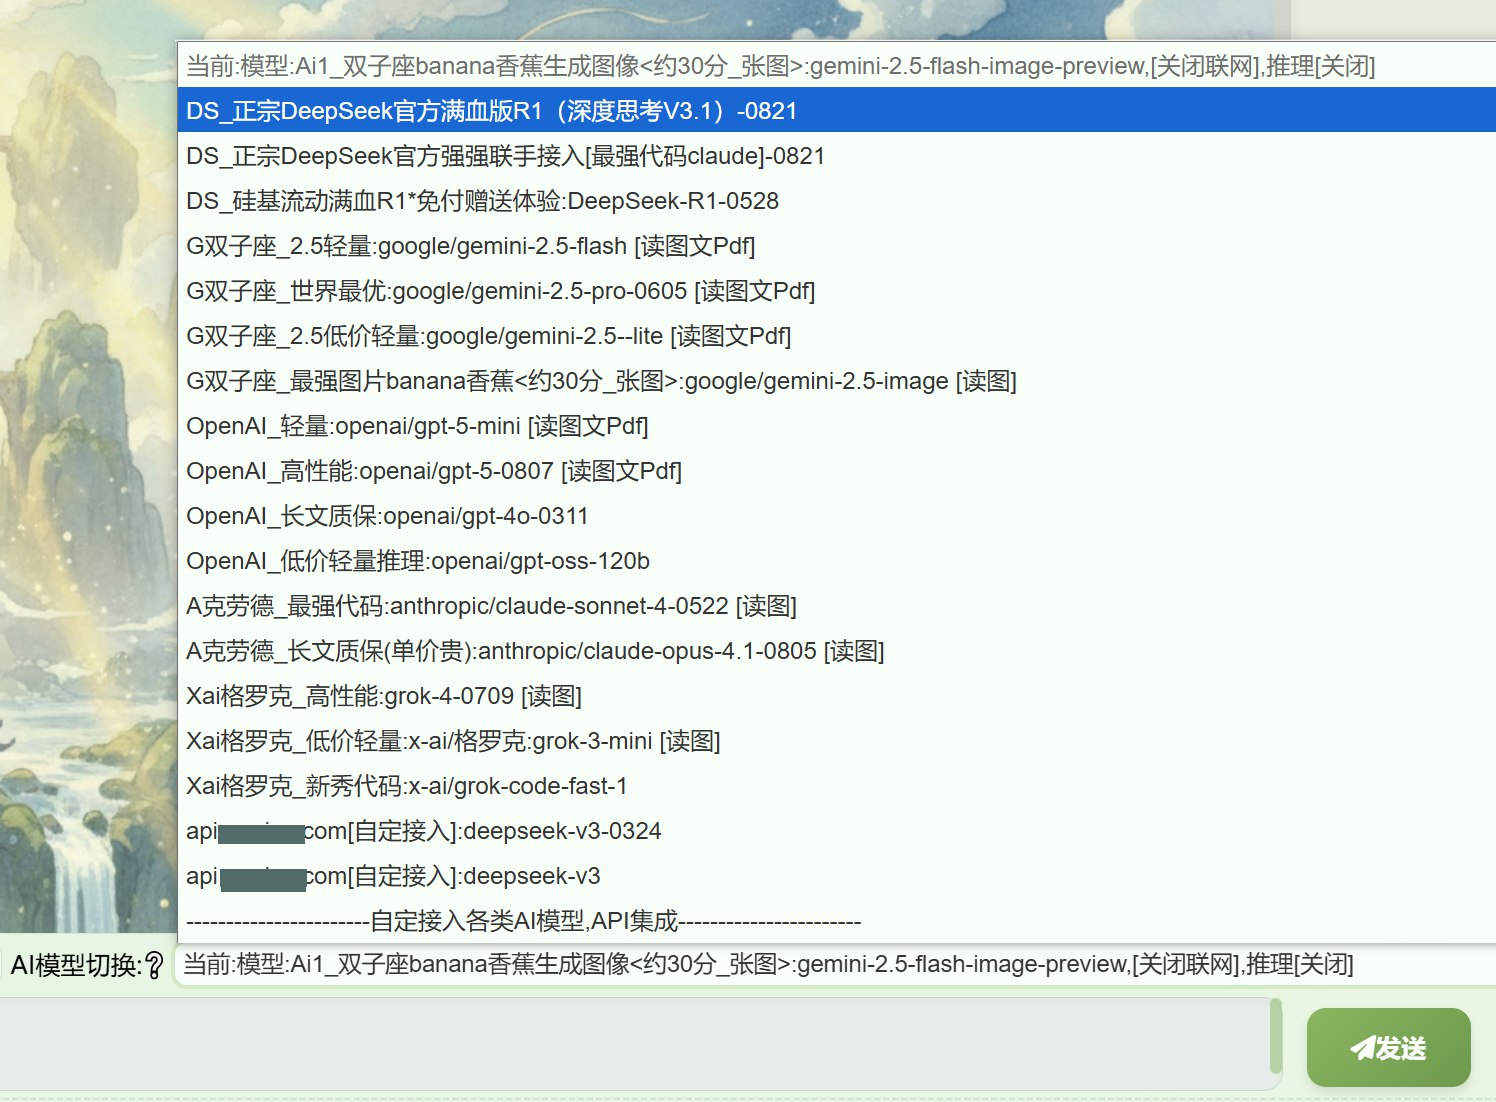Select custom API deepseek-v3-0324 option
Viewport: 1496px width, 1102px height.
[837, 830]
